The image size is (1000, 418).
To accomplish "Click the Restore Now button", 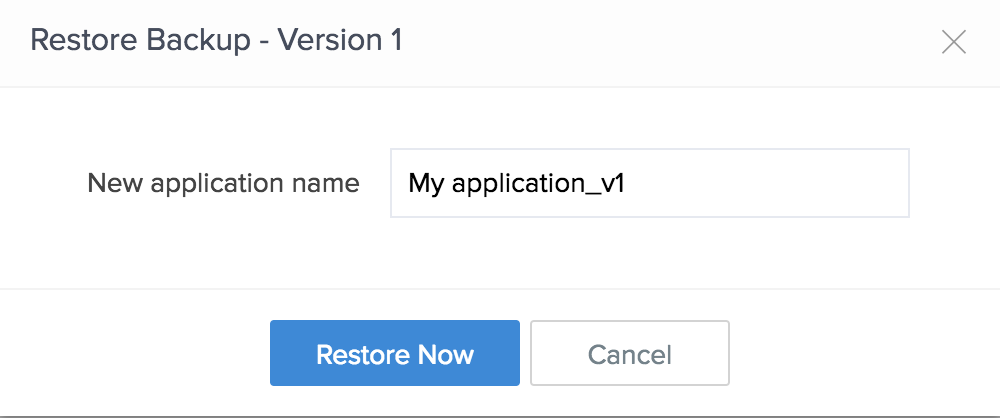I will pos(394,353).
